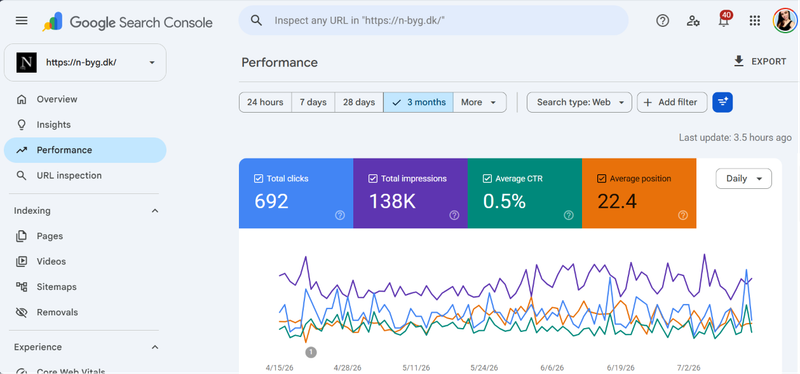800x374 pixels.
Task: Open notifications bell with 40 badge
Action: (723, 20)
